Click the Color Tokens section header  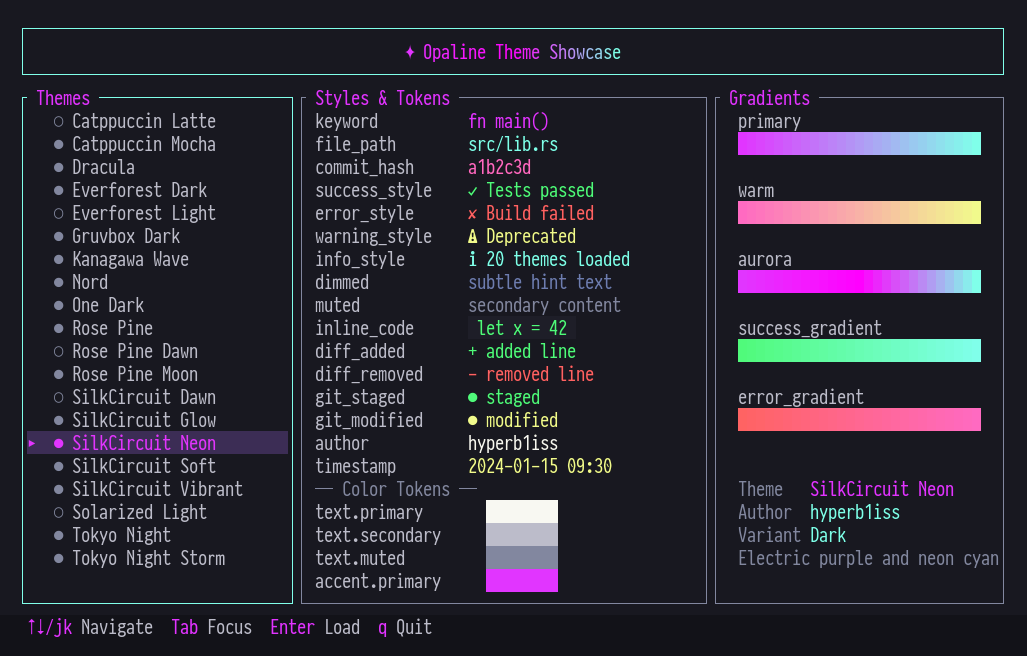[x=396, y=489]
